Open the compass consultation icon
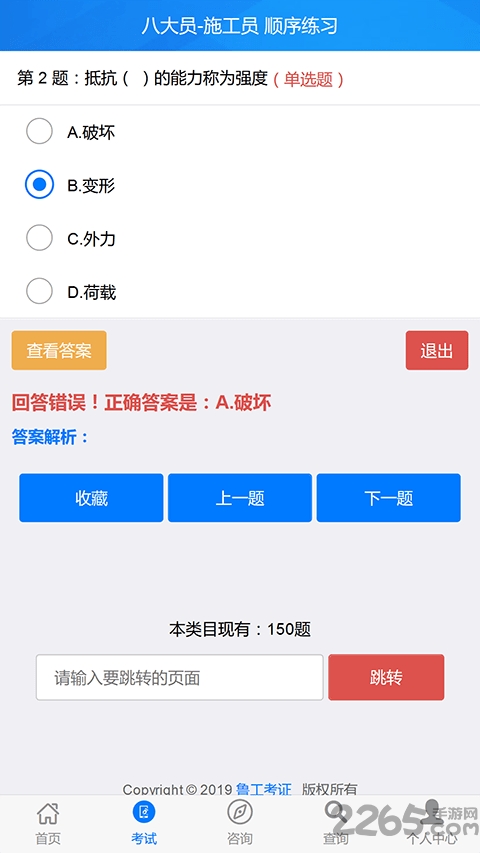 coord(239,813)
